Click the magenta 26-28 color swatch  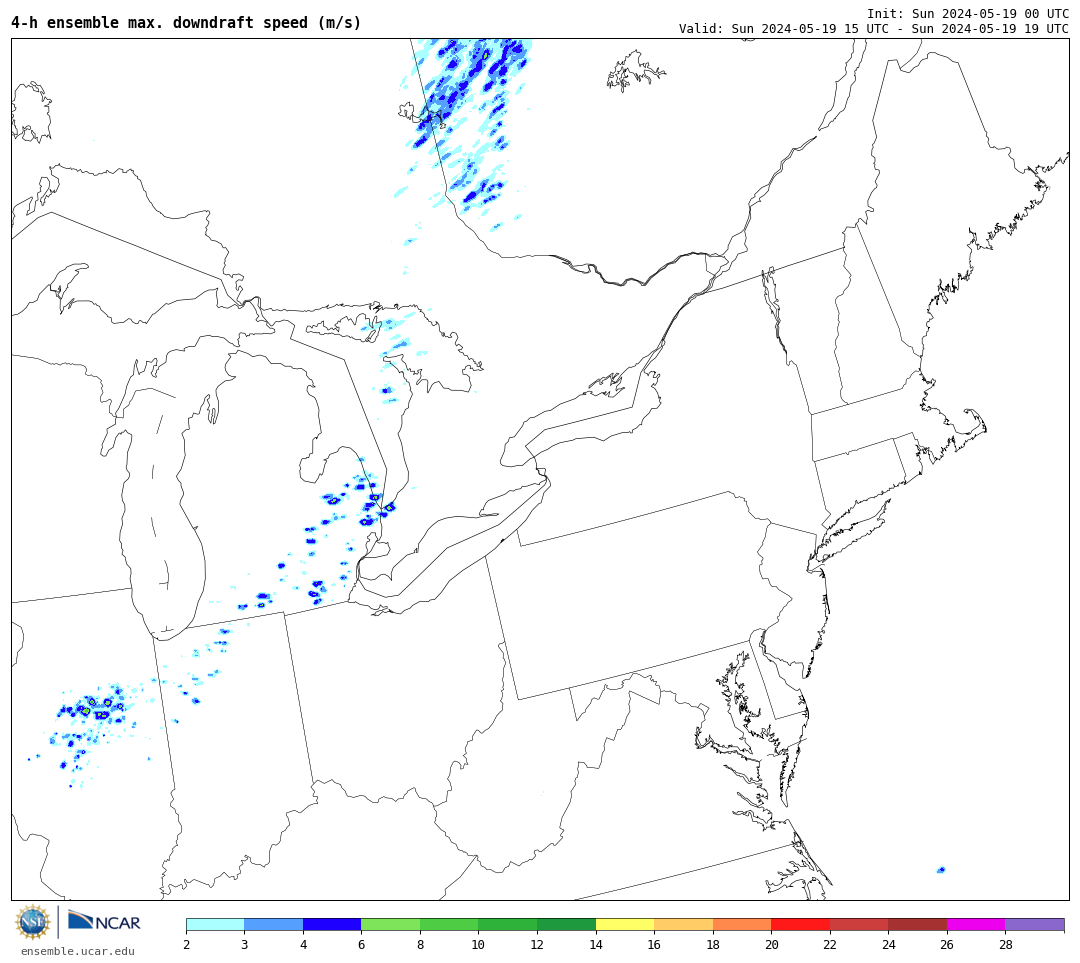(977, 924)
